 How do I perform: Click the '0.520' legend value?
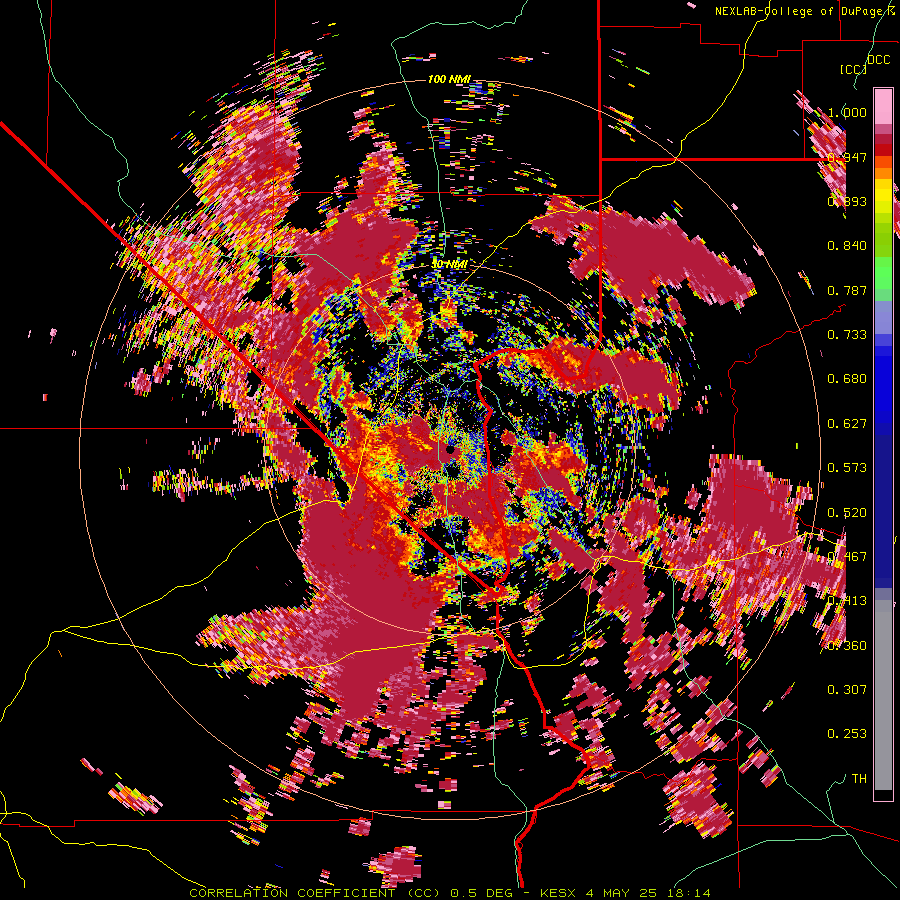[x=847, y=513]
